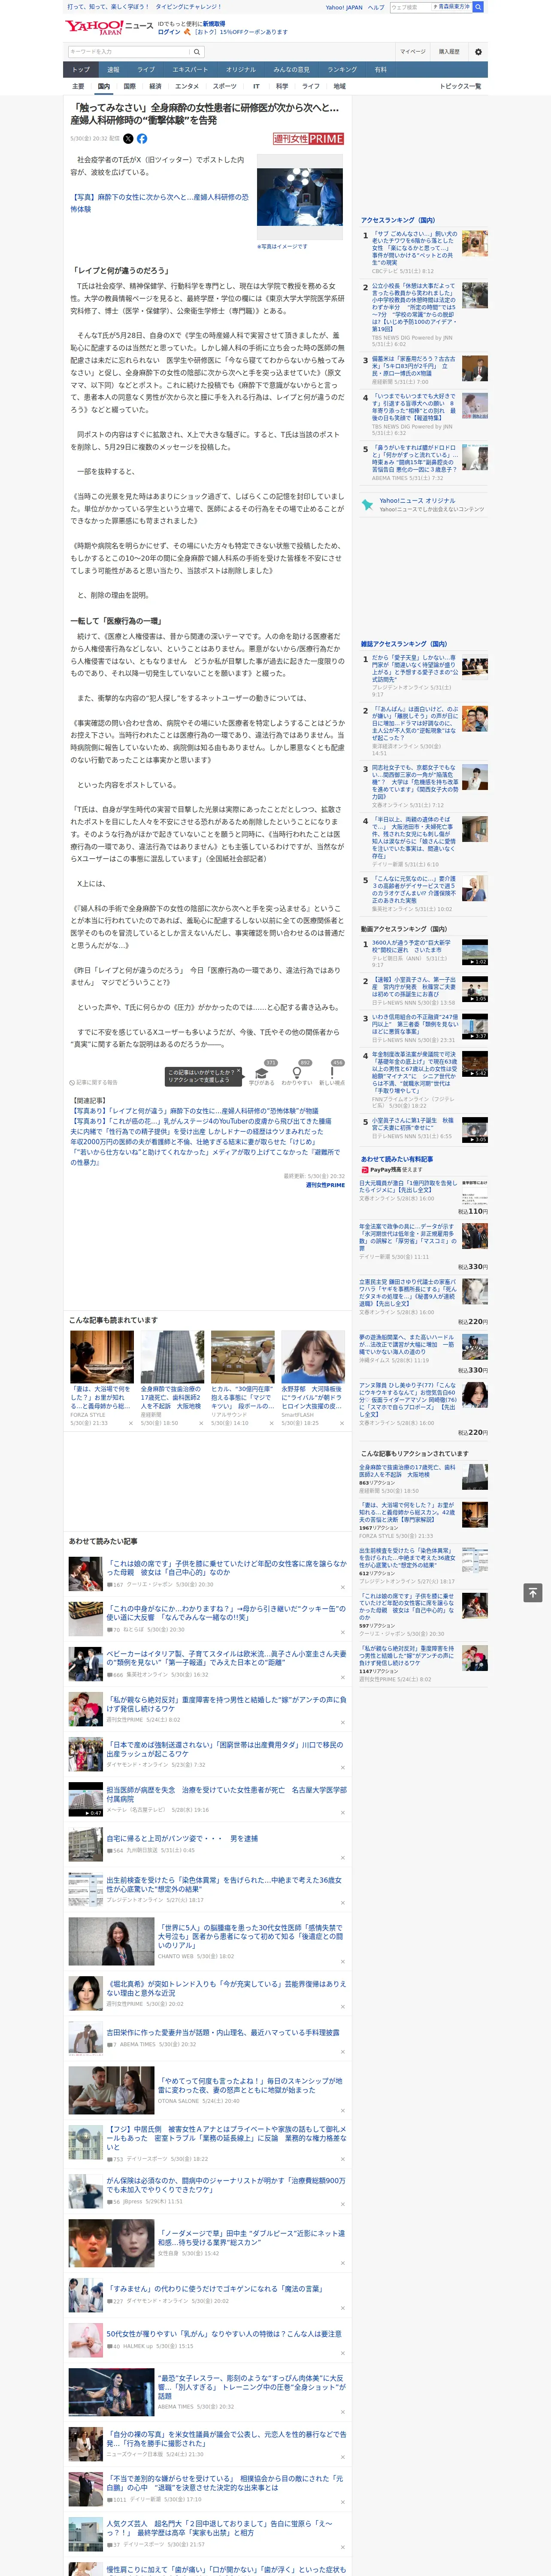Image resolution: width=551 pixels, height=2576 pixels.
Task: Open the トピックス一覧 link
Action: pos(460,86)
